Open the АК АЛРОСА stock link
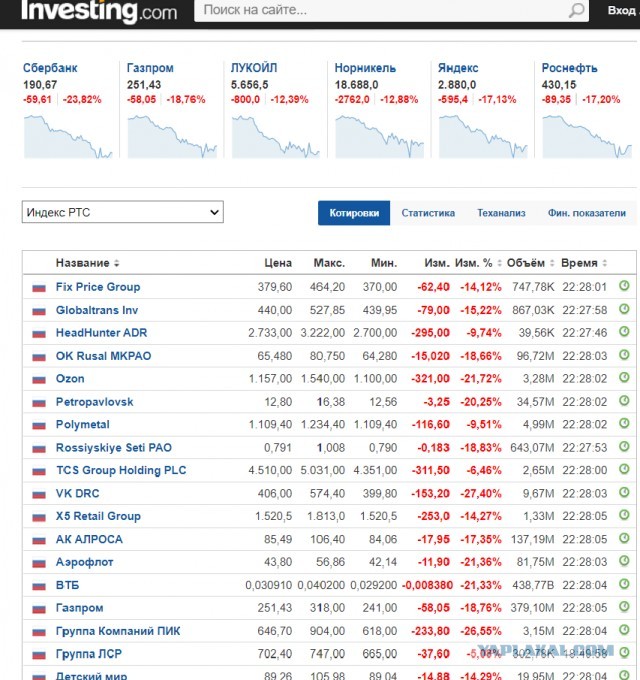The width and height of the screenshot is (640, 680). pyautogui.click(x=89, y=539)
